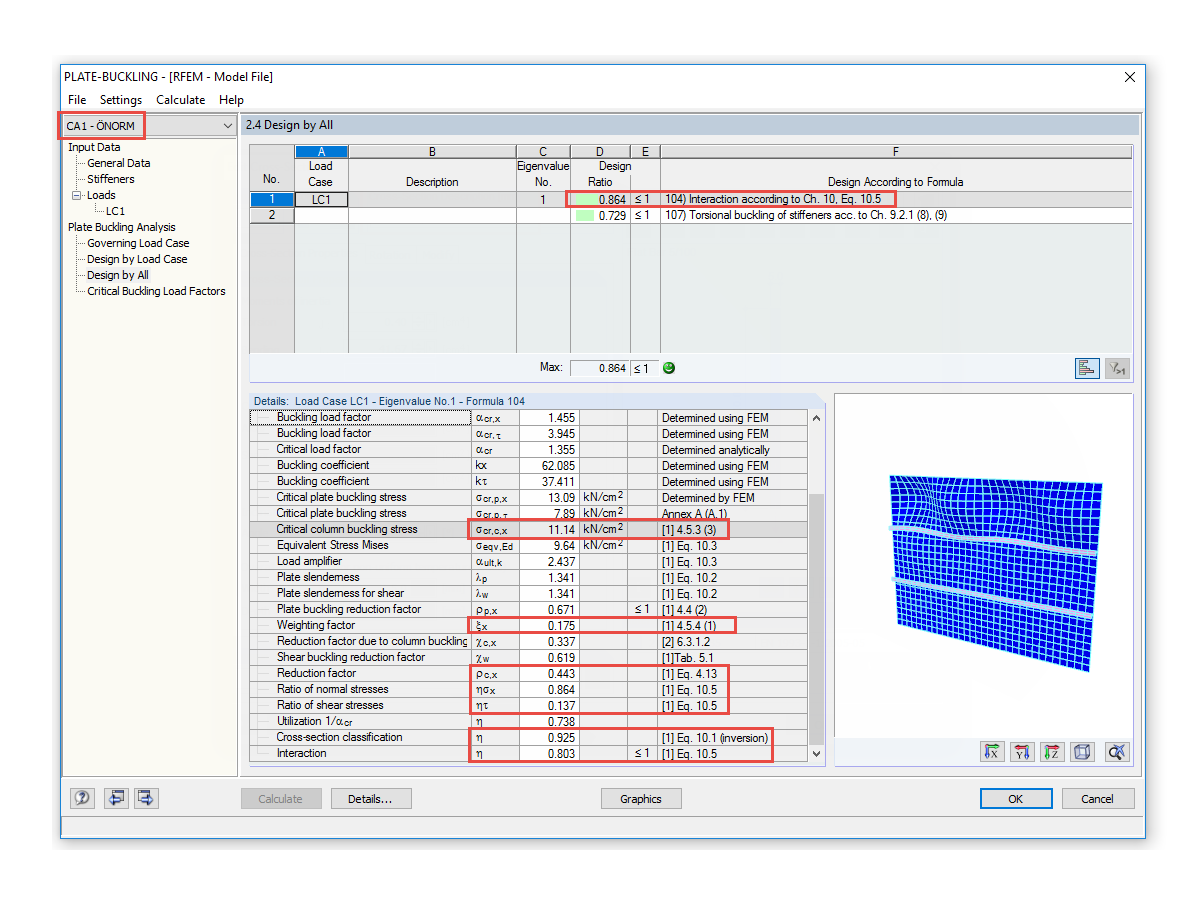Select Plate slenderness for shear row
Screen dimensions: 1200x900
528,593
